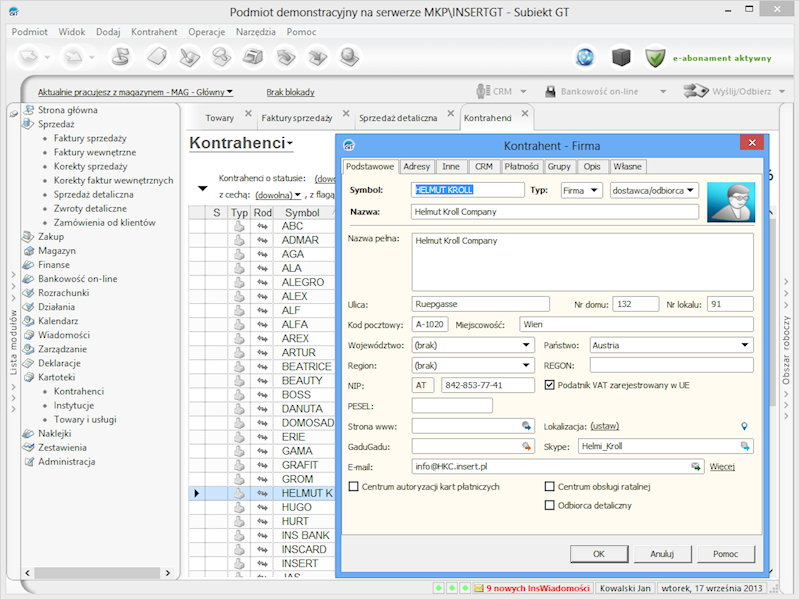Select Towary i usługi in Kartoteki
The height and width of the screenshot is (600, 800).
(x=85, y=419)
